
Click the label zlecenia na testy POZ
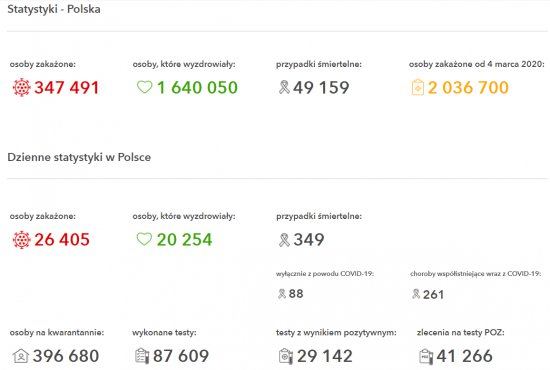tap(461, 332)
